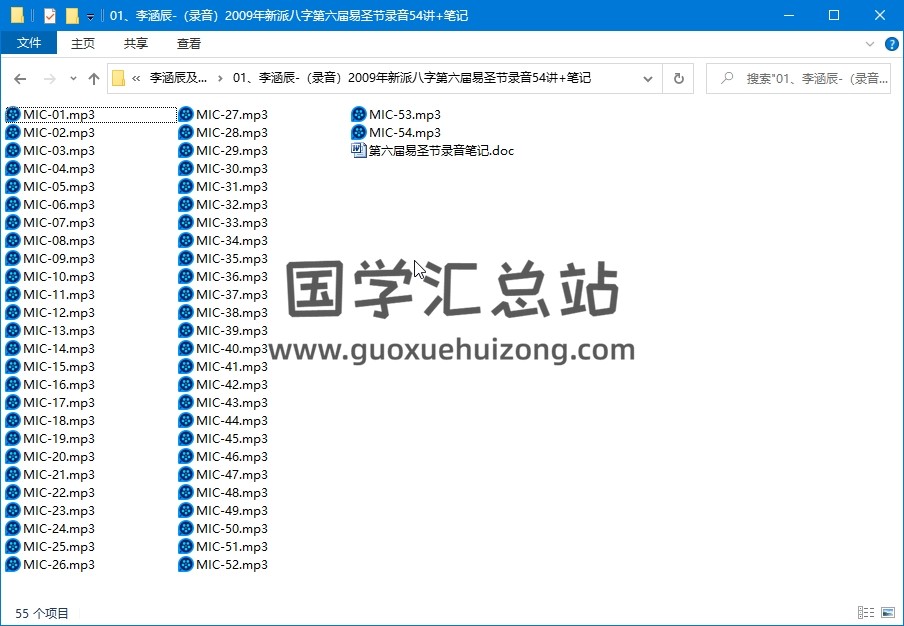The width and height of the screenshot is (904, 626).
Task: Open Customize Quick Access Toolbar dropdown
Action: point(90,16)
